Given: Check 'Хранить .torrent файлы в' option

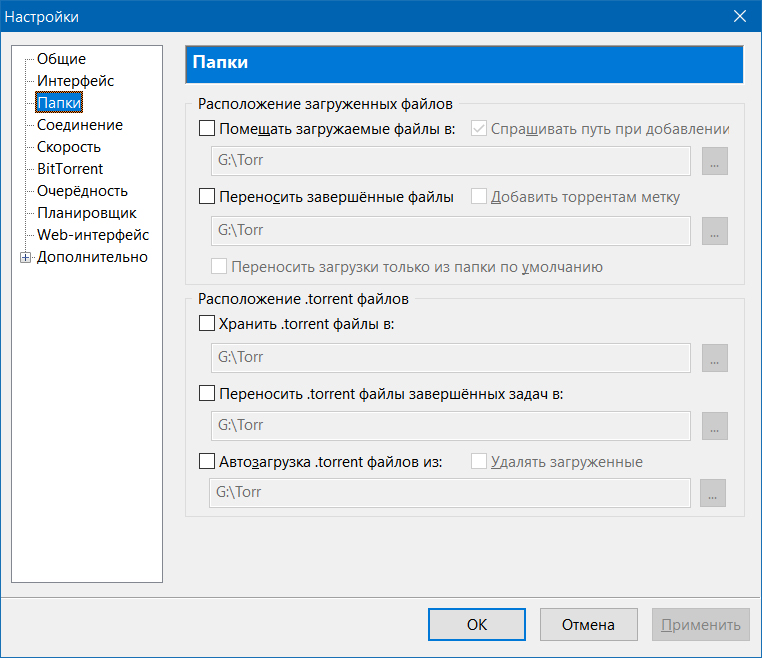Looking at the screenshot, I should pos(207,323).
